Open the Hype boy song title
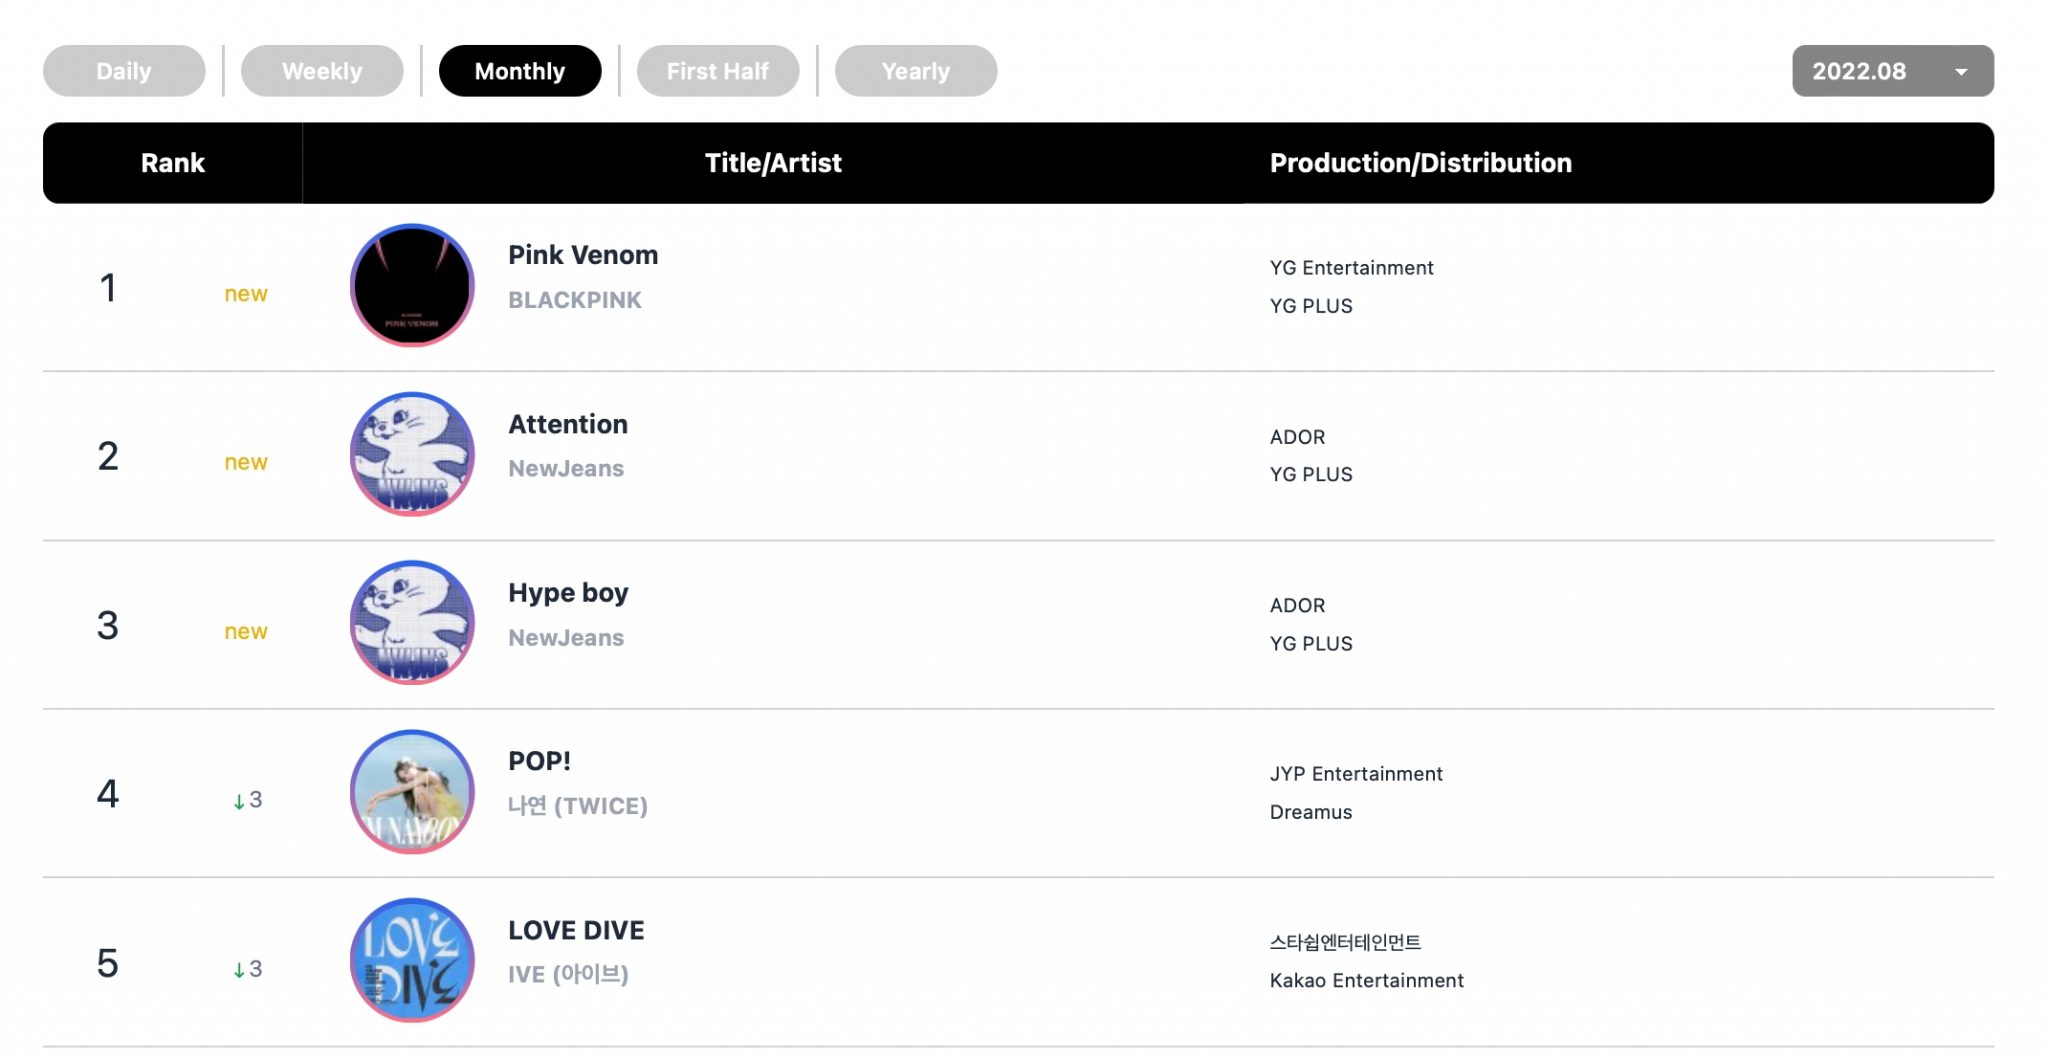This screenshot has width=2048, height=1059. [x=568, y=593]
